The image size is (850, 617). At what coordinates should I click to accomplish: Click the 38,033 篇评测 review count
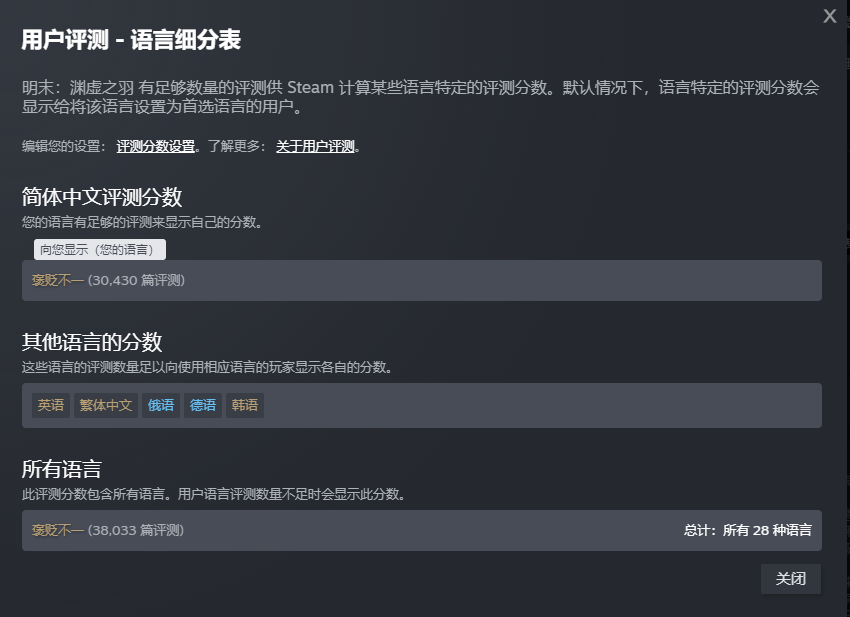(136, 530)
